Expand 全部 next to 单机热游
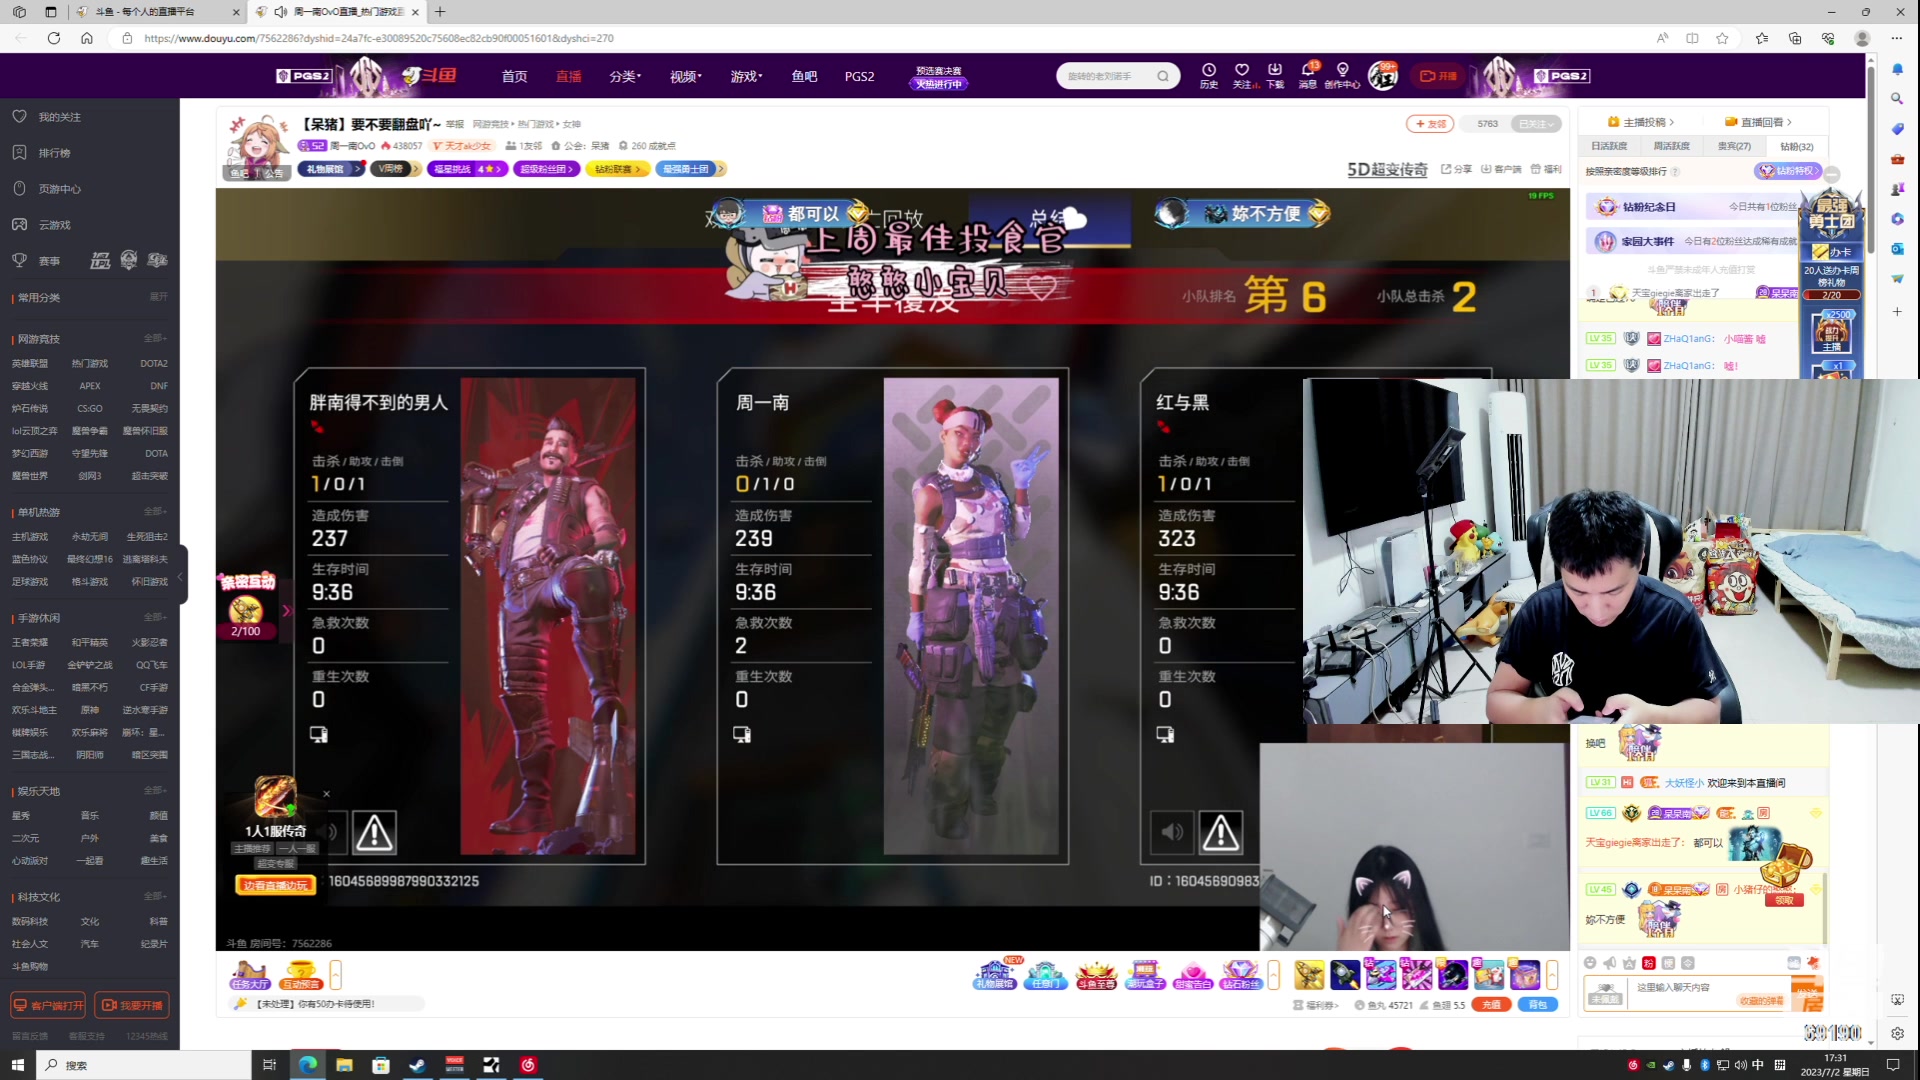1920x1080 pixels. [155, 512]
